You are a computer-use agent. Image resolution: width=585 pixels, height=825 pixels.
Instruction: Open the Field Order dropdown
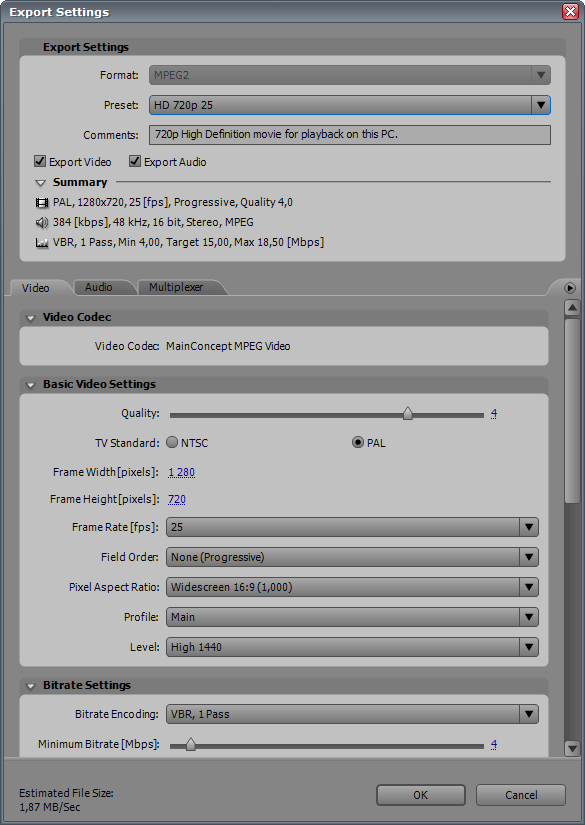point(352,557)
